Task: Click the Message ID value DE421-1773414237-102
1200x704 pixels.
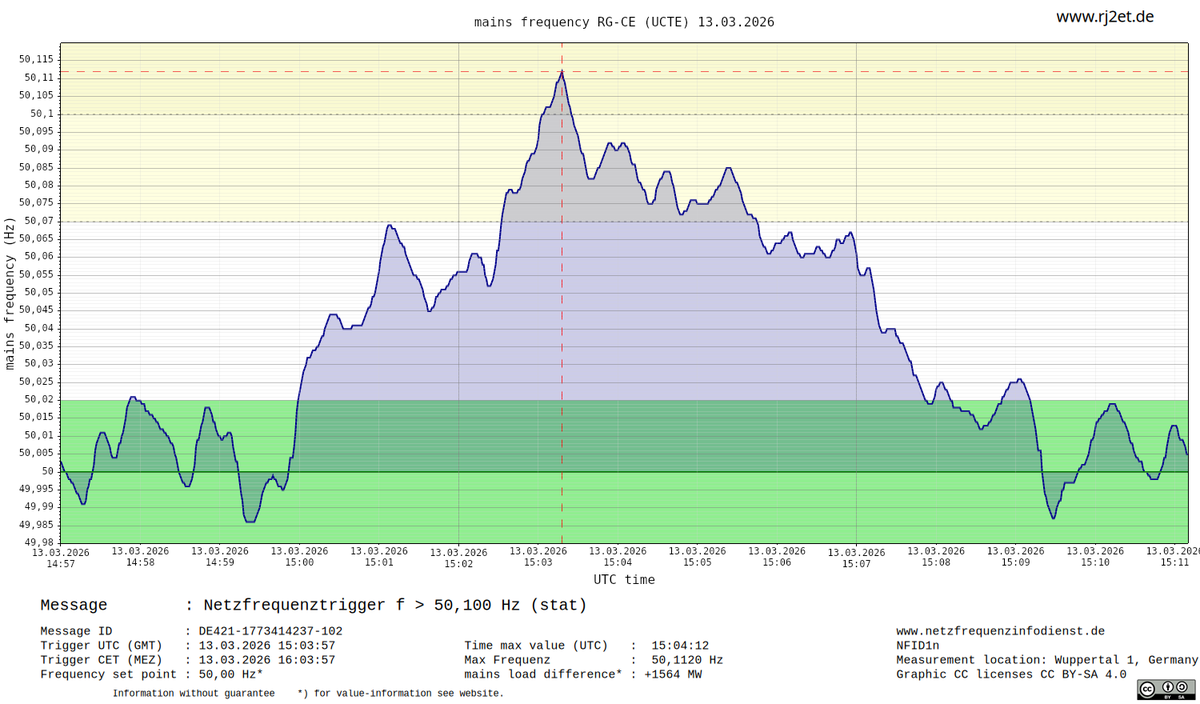Action: tap(270, 631)
